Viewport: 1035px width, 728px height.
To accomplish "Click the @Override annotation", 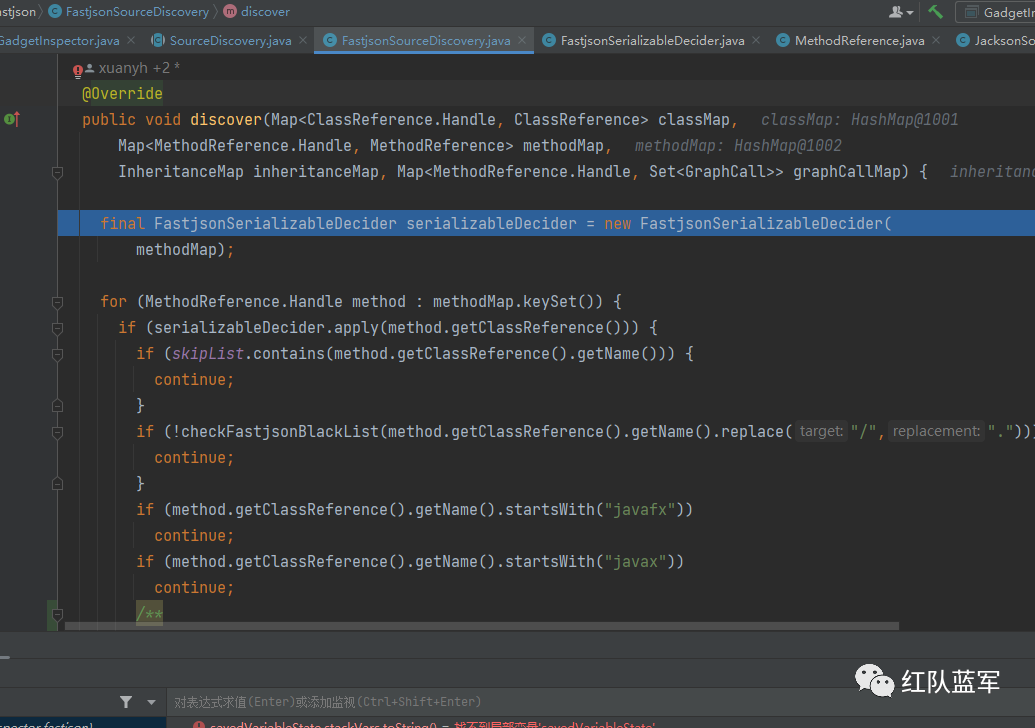I will pyautogui.click(x=122, y=94).
